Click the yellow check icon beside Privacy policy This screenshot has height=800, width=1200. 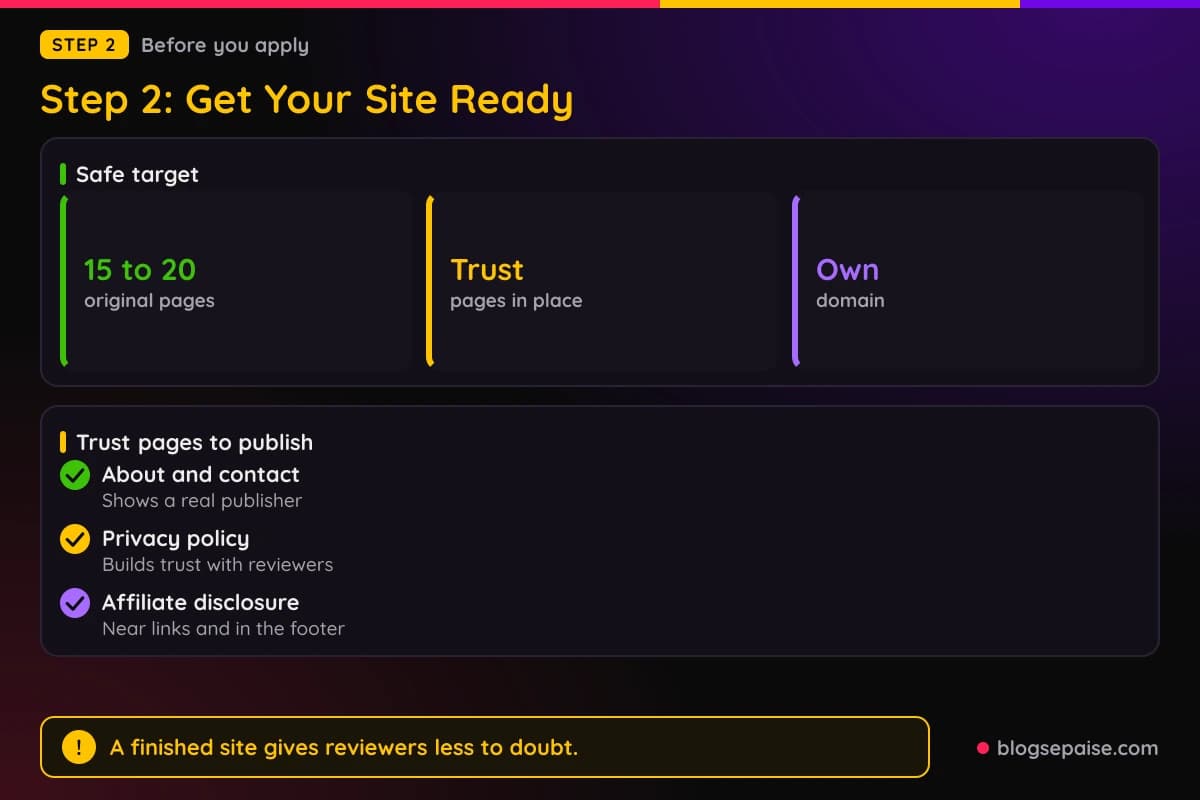click(75, 539)
